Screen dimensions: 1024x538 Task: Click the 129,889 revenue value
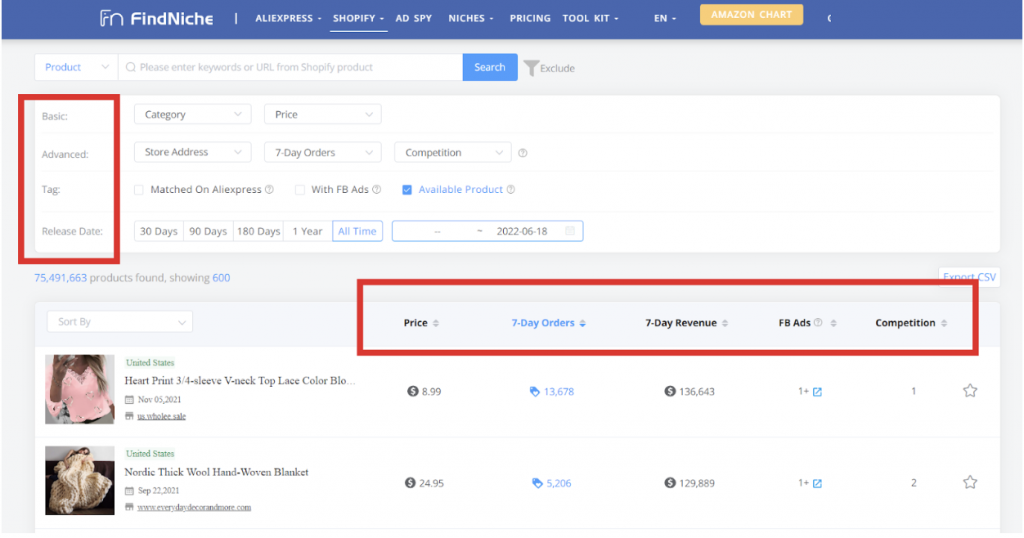pos(697,483)
